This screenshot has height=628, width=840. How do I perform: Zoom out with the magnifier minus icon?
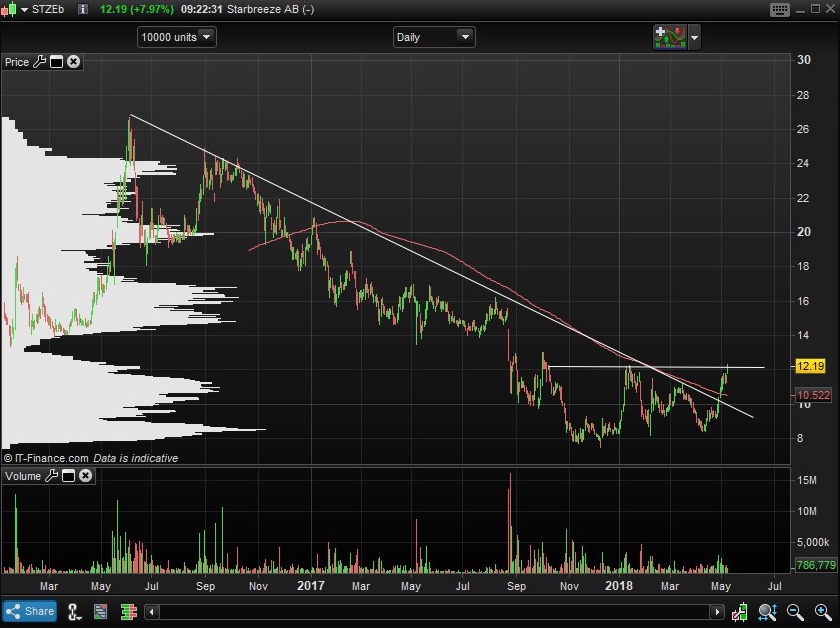click(x=795, y=611)
